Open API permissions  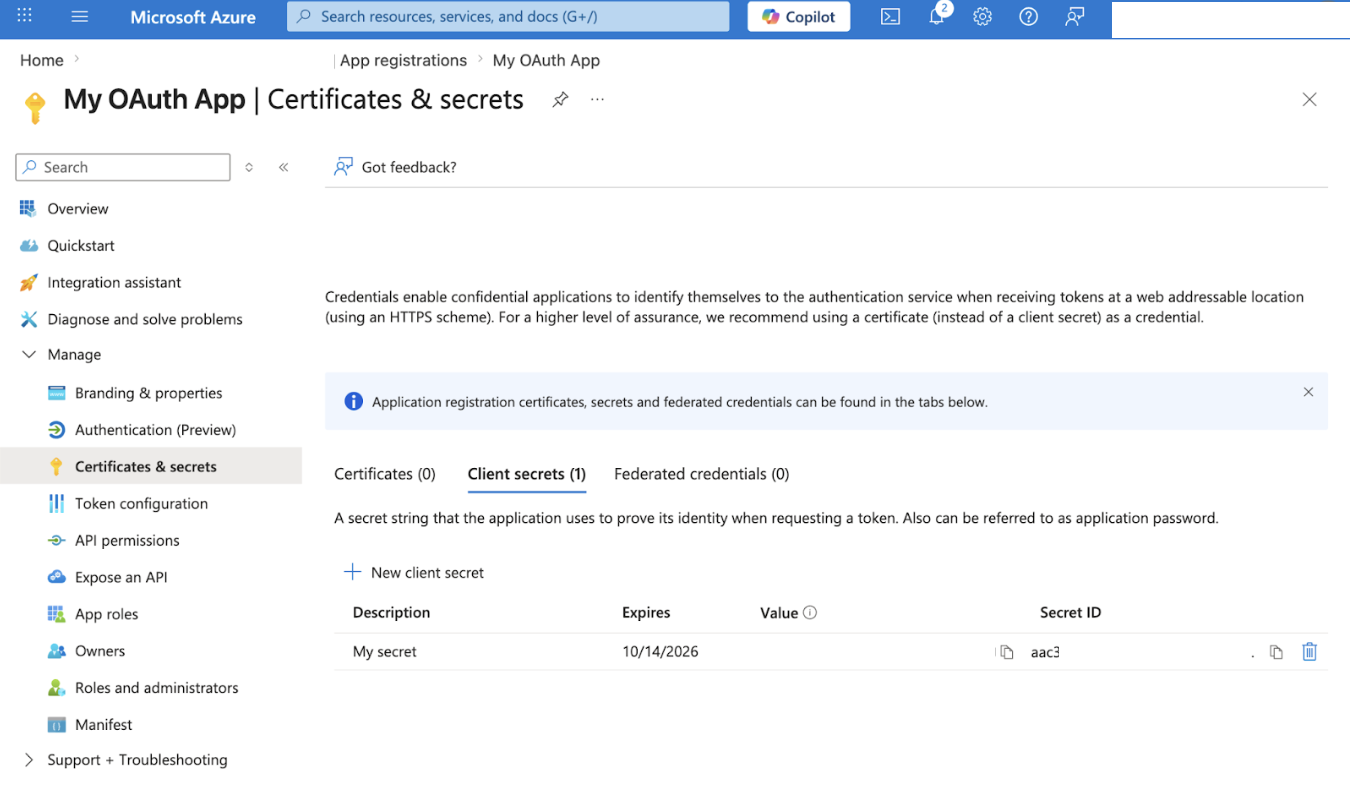coord(127,540)
